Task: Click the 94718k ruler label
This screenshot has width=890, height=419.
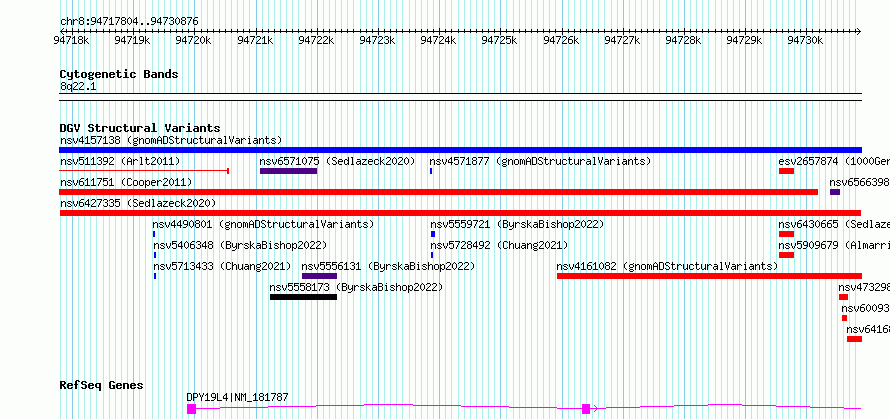Action: click(71, 40)
